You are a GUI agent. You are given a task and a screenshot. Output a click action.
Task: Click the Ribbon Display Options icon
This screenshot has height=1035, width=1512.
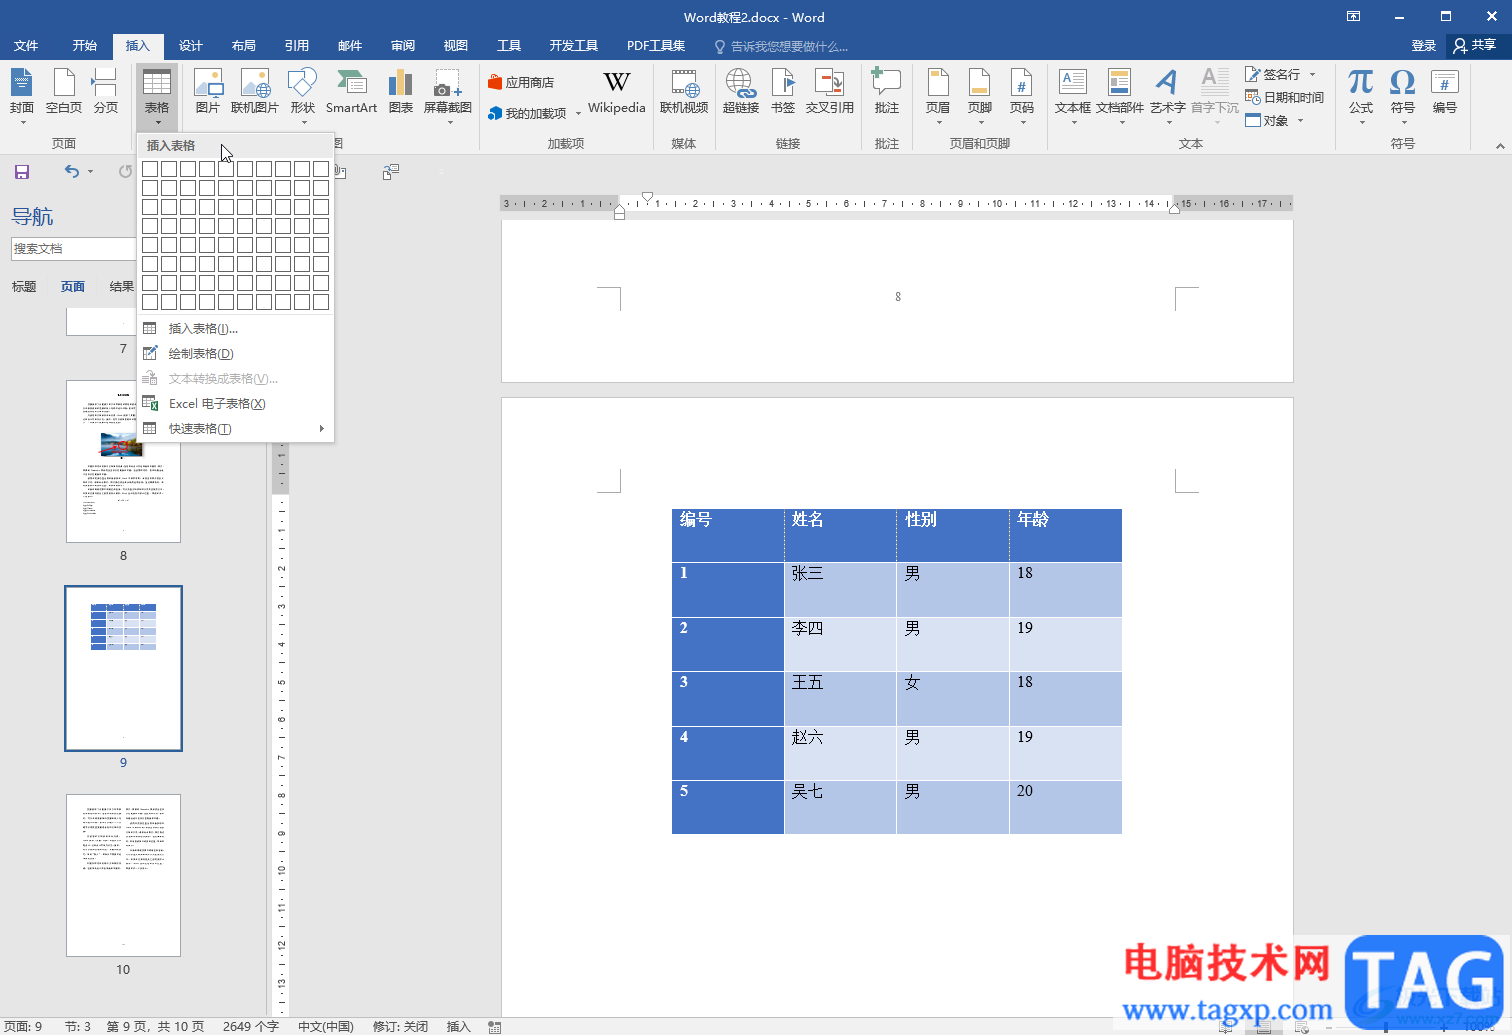point(1353,17)
